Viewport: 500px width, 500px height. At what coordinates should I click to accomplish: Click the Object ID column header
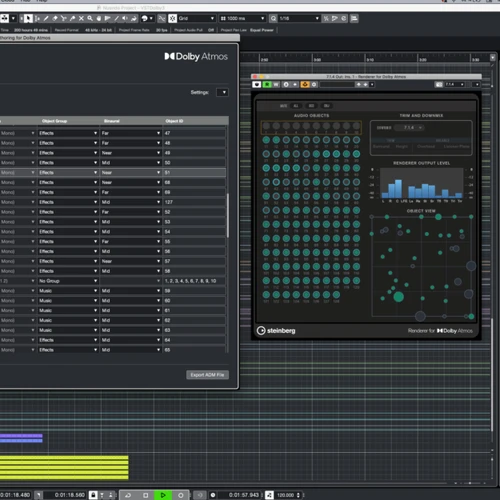tap(174, 121)
